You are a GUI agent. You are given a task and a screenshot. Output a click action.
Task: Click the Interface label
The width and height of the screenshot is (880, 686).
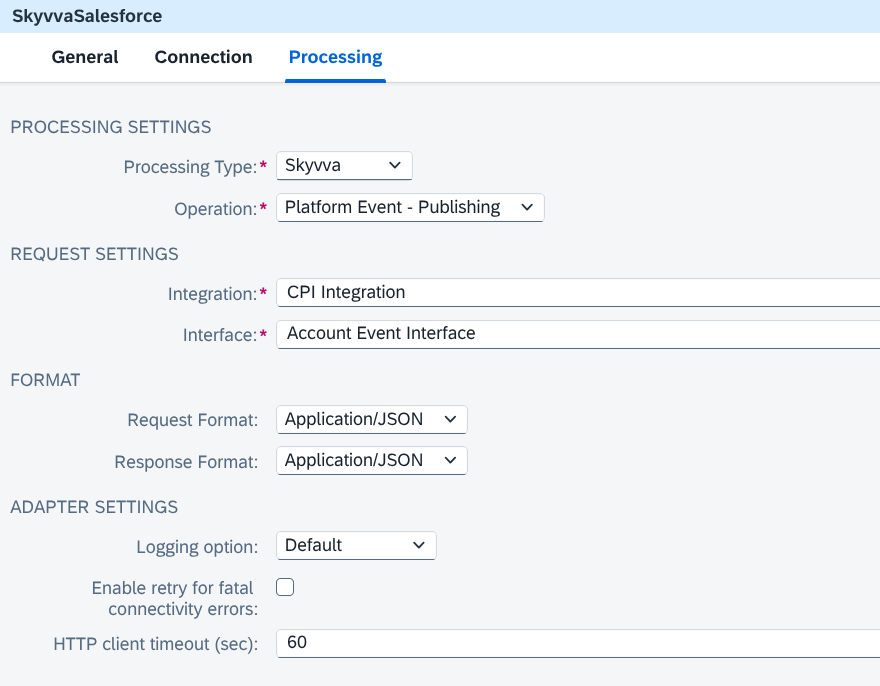(x=220, y=335)
